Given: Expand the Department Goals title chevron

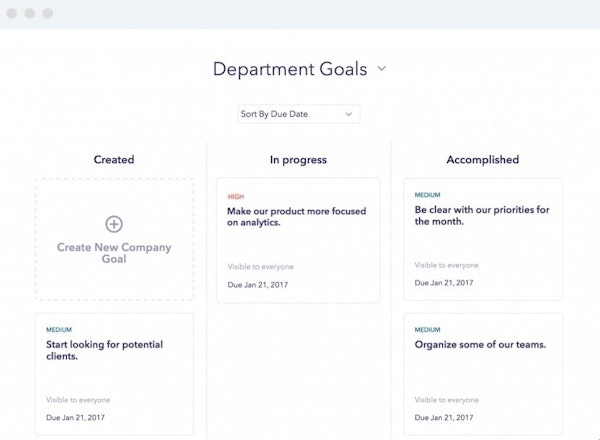Looking at the screenshot, I should coord(381,69).
